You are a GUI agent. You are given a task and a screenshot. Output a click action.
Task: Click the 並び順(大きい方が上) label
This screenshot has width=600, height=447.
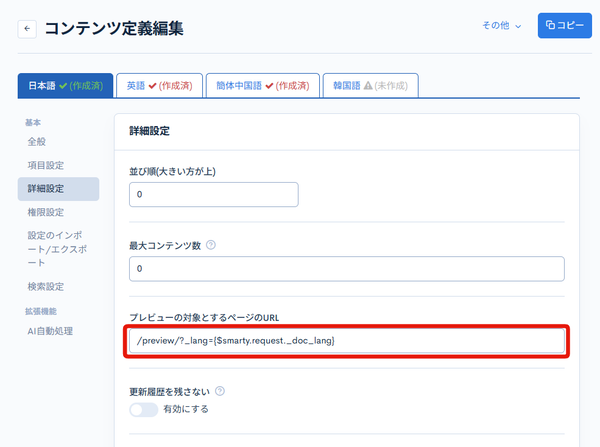tap(172, 171)
